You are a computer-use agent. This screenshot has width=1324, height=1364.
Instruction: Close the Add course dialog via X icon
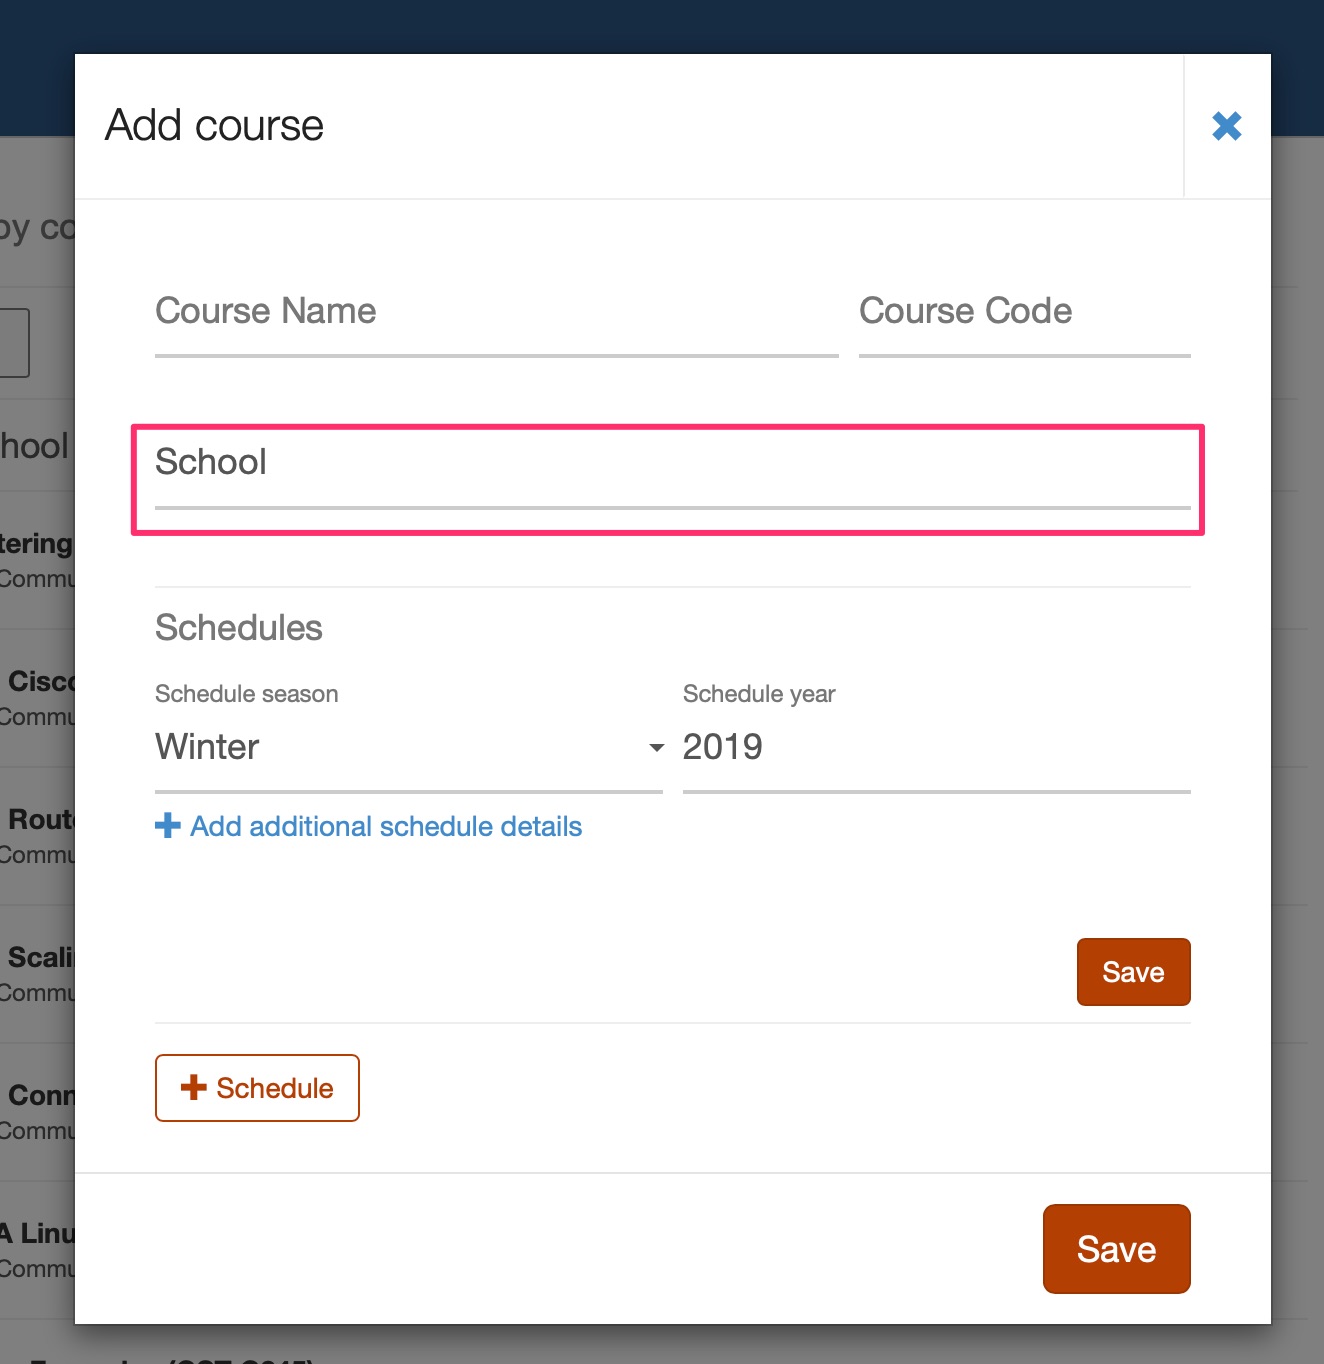click(1227, 126)
